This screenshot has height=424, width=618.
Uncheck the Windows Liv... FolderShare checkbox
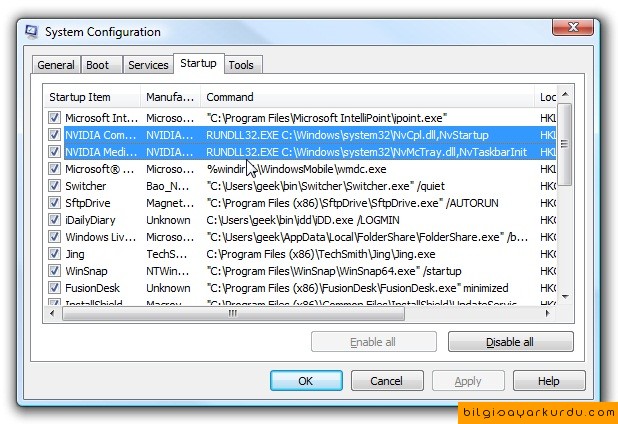(x=54, y=236)
